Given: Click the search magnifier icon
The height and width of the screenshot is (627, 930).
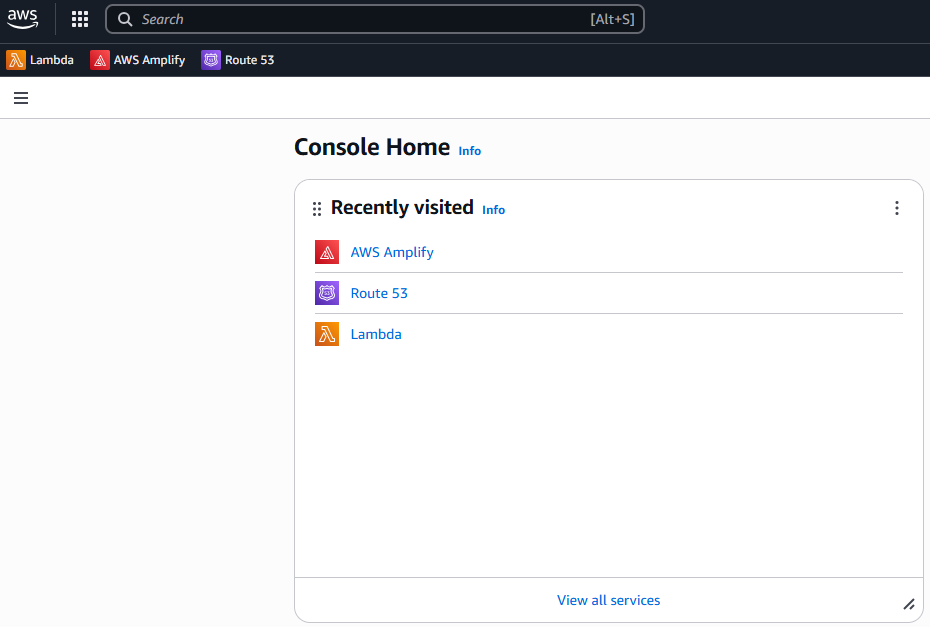Looking at the screenshot, I should (125, 19).
